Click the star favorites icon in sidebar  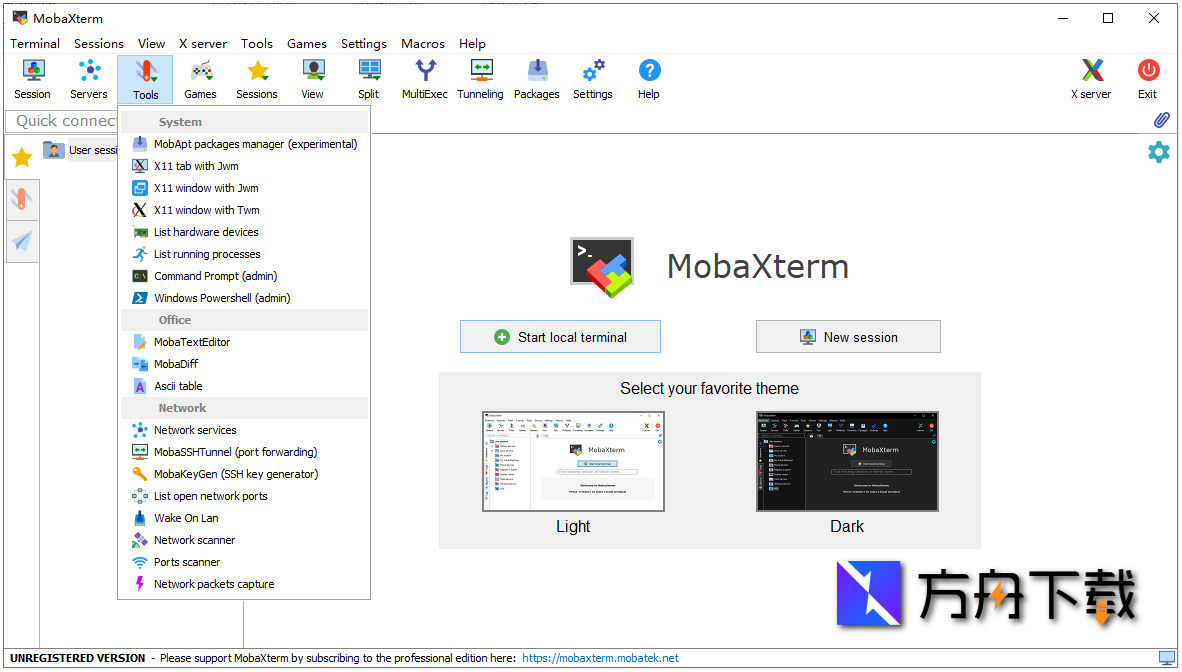coord(21,157)
